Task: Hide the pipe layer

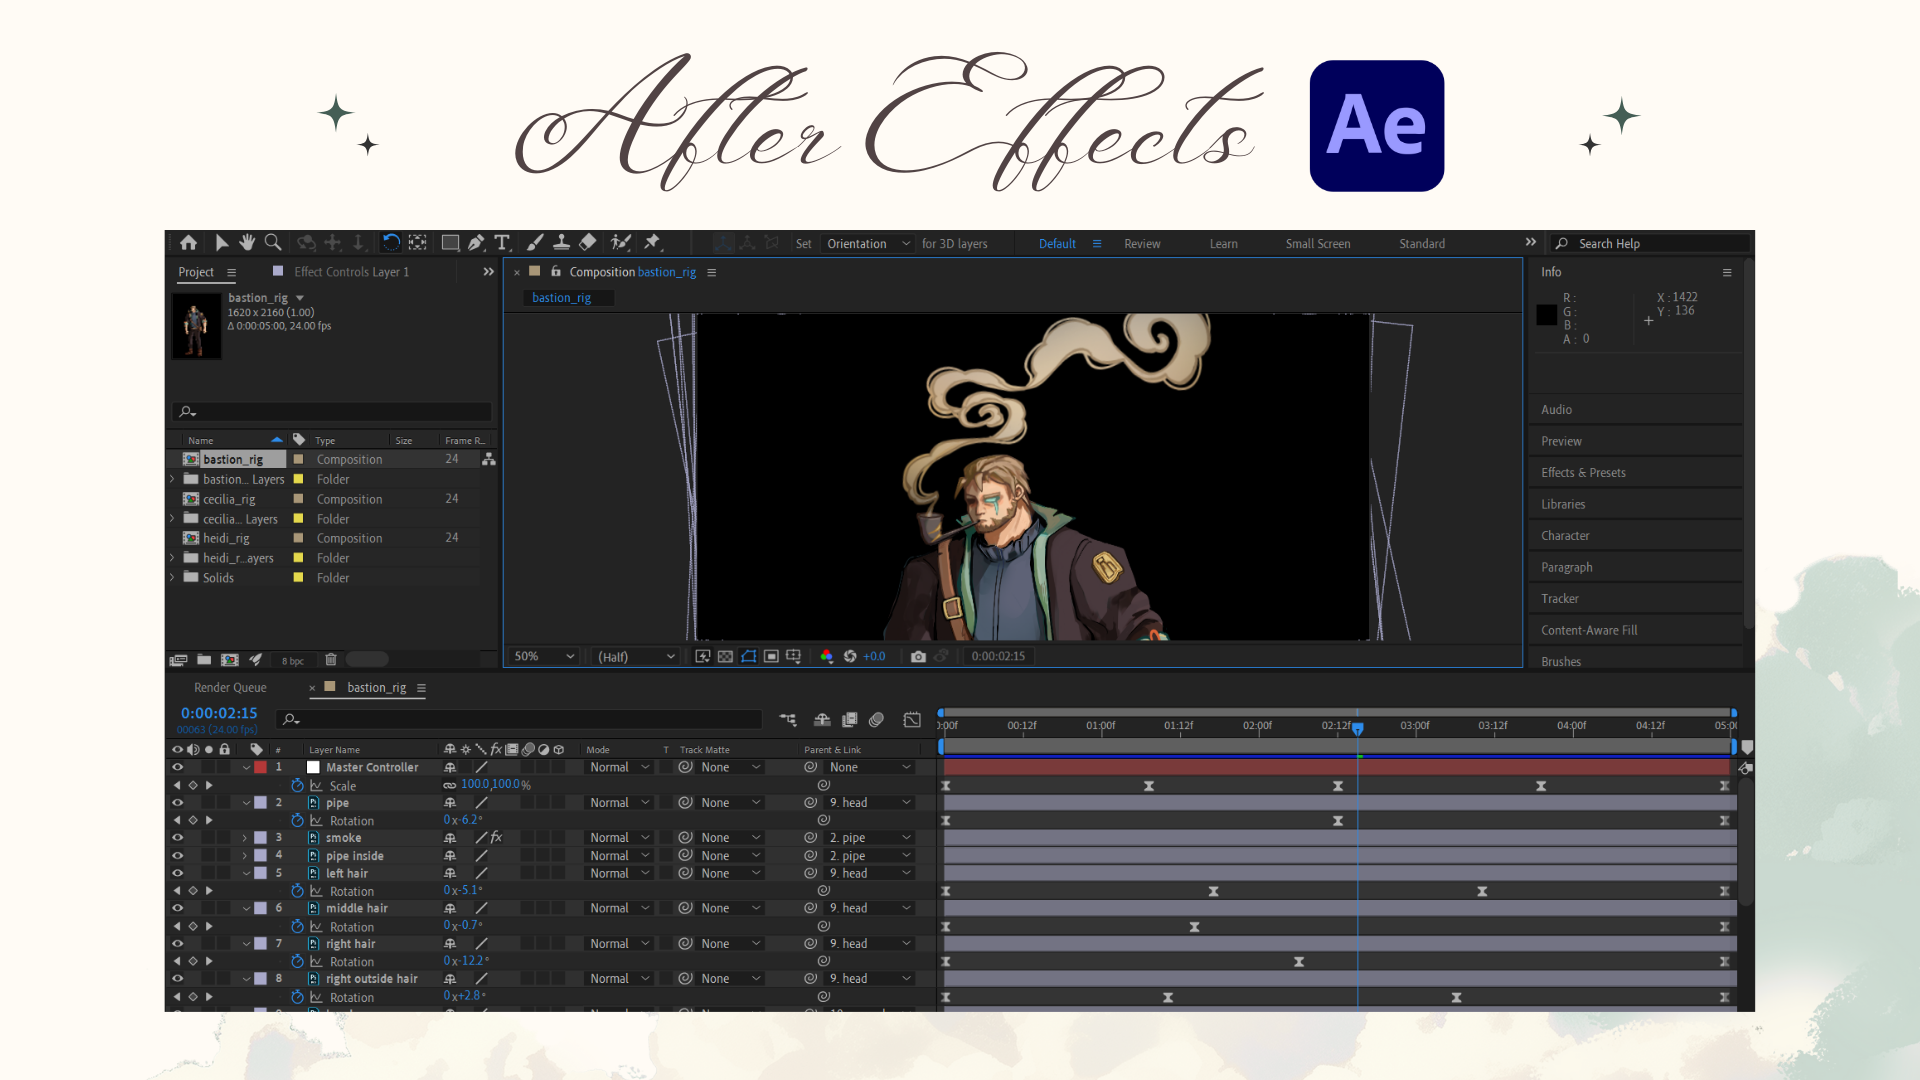Action: click(177, 803)
